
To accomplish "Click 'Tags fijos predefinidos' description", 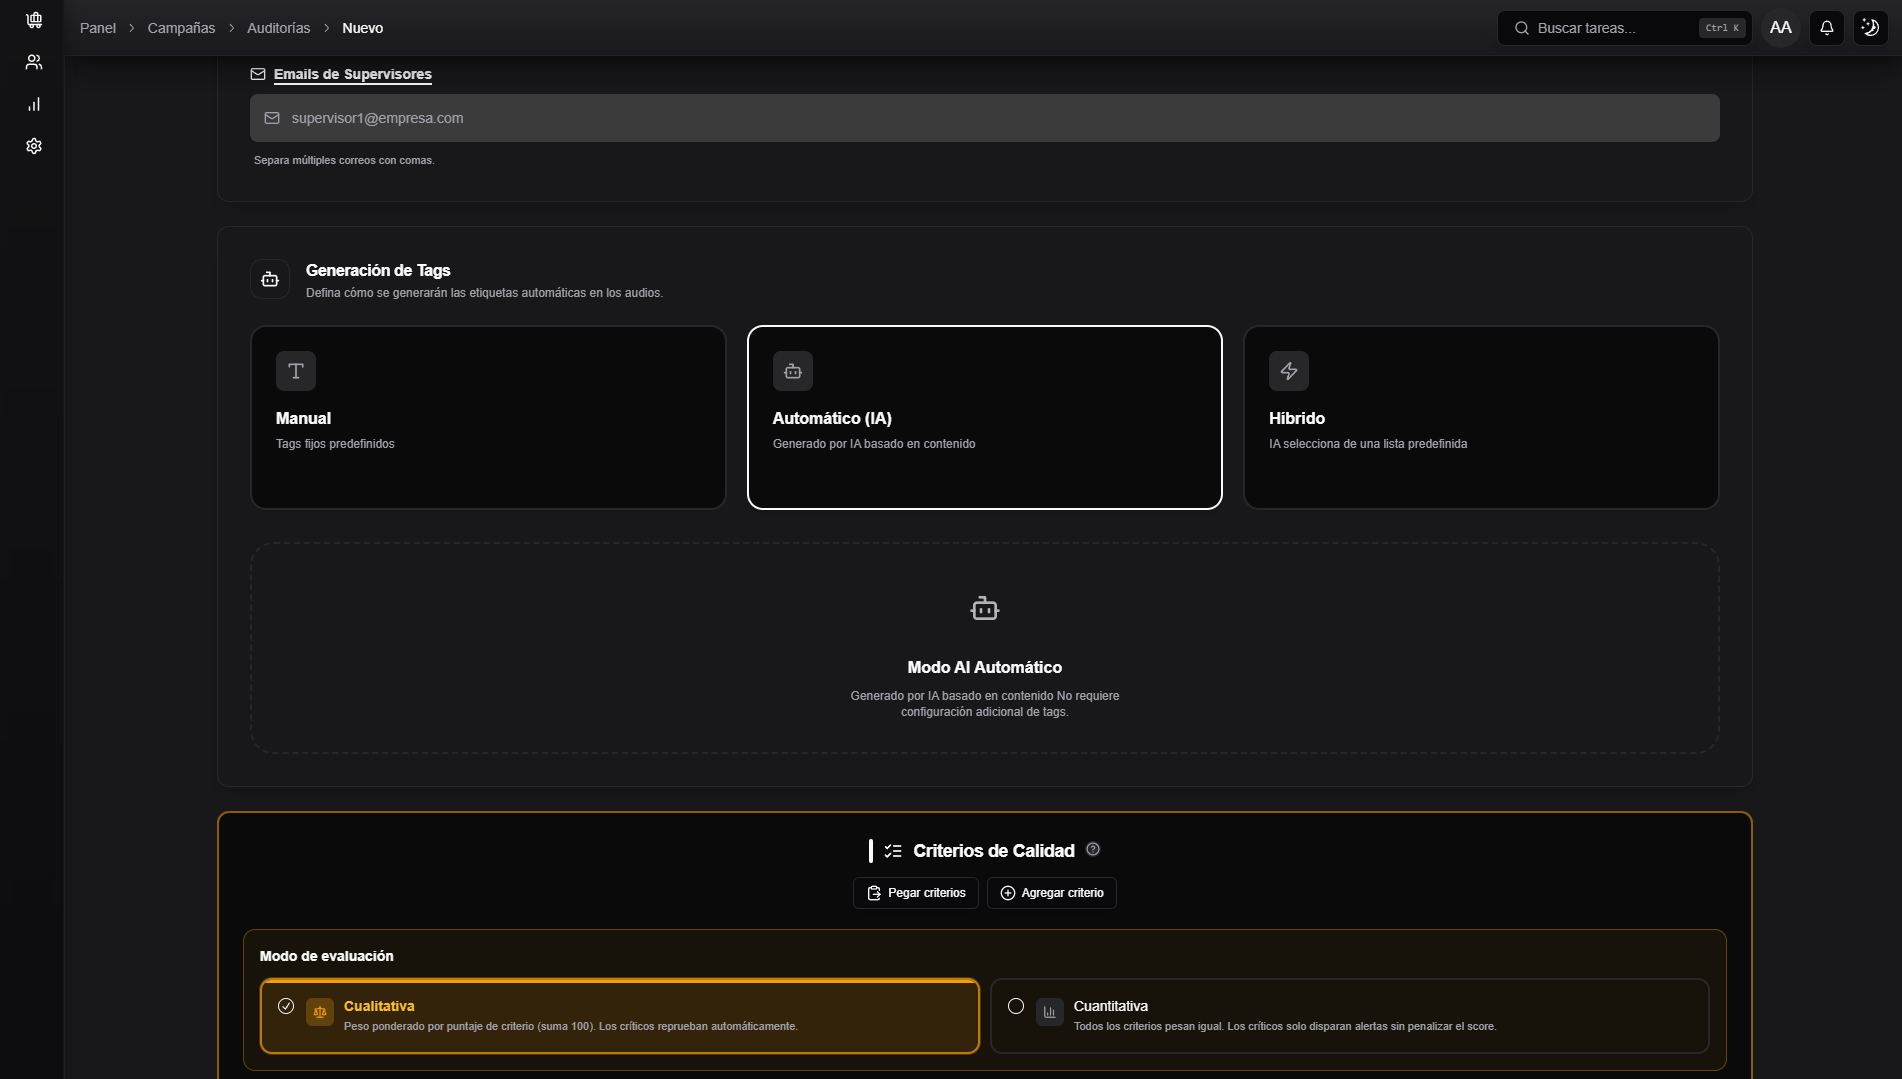I will (335, 444).
